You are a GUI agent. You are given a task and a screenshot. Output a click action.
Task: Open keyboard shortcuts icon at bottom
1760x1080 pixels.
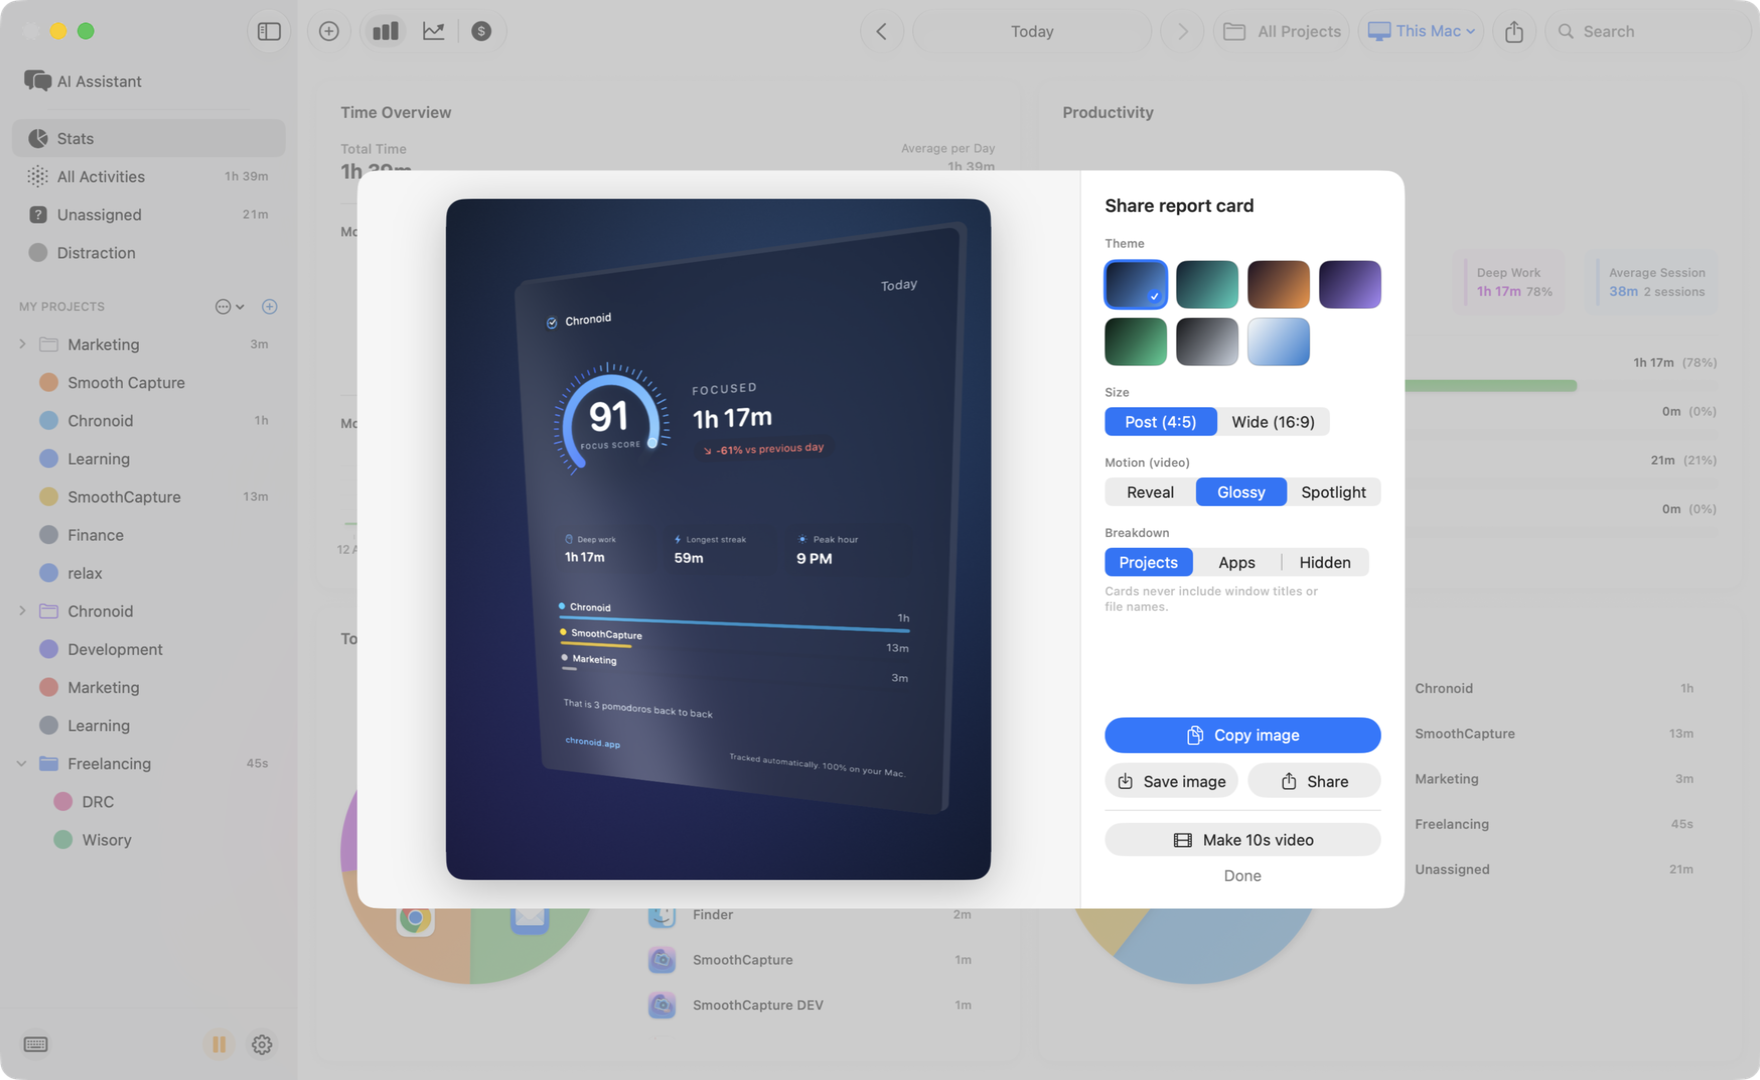click(35, 1044)
